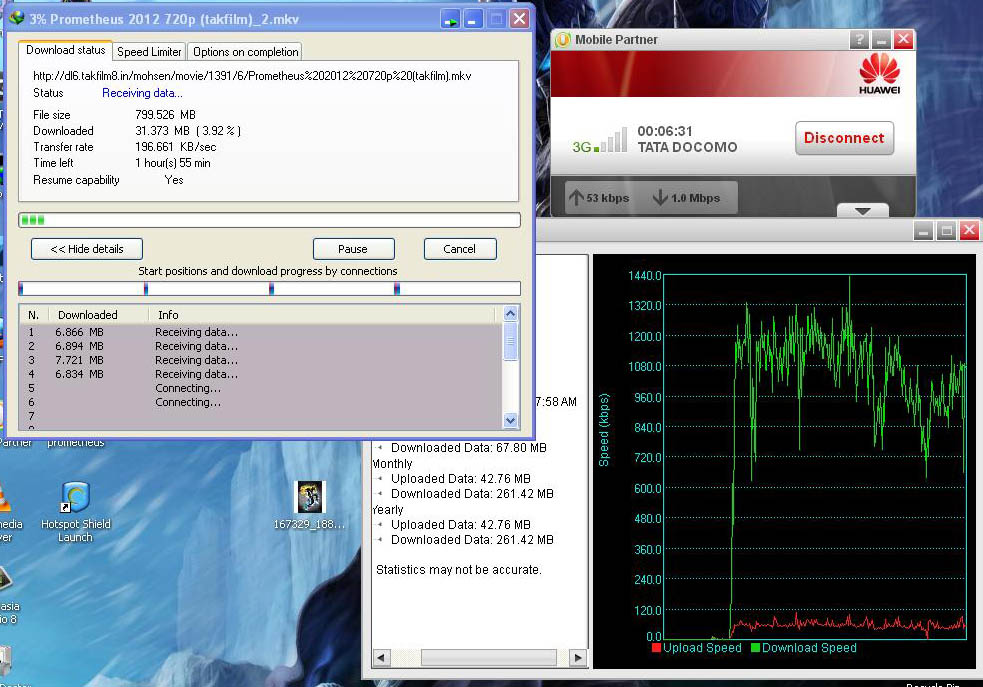Select connection row 5 Connecting

261,388
